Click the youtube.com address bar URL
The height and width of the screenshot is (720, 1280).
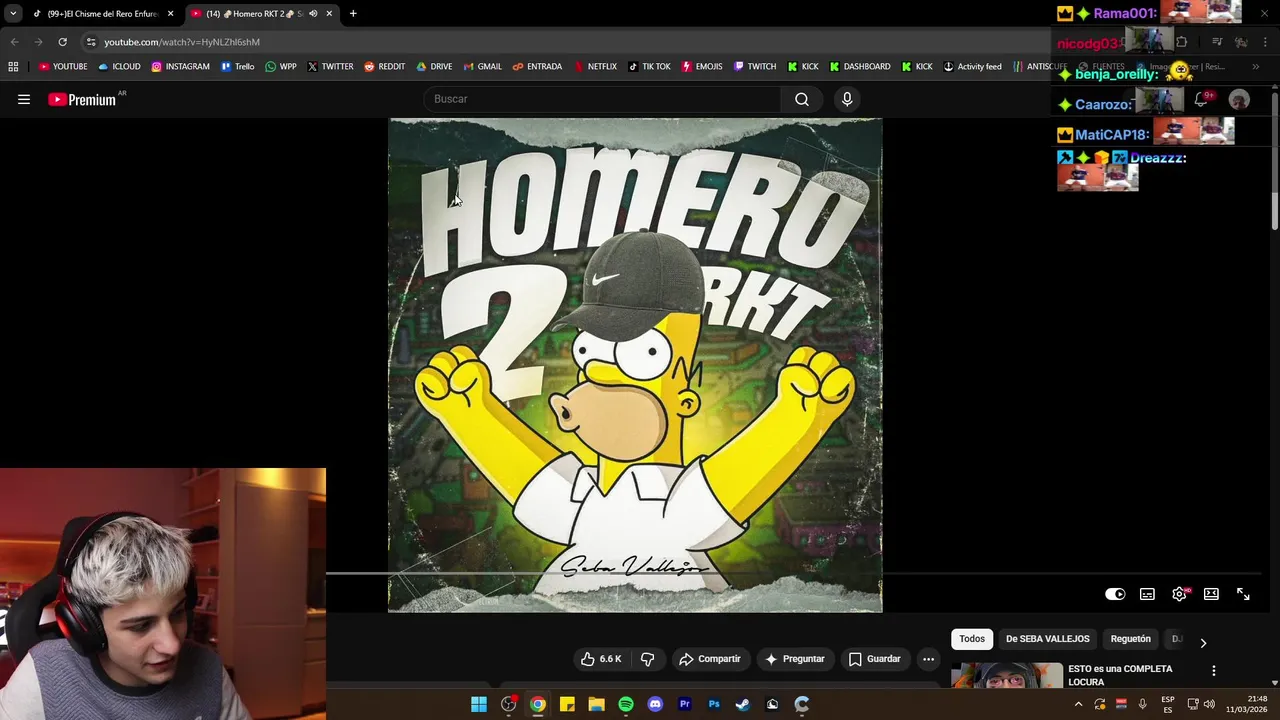coord(182,42)
